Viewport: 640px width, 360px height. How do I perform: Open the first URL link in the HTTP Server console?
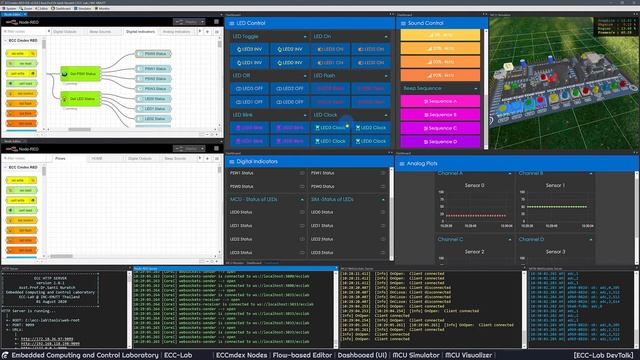[47, 339]
